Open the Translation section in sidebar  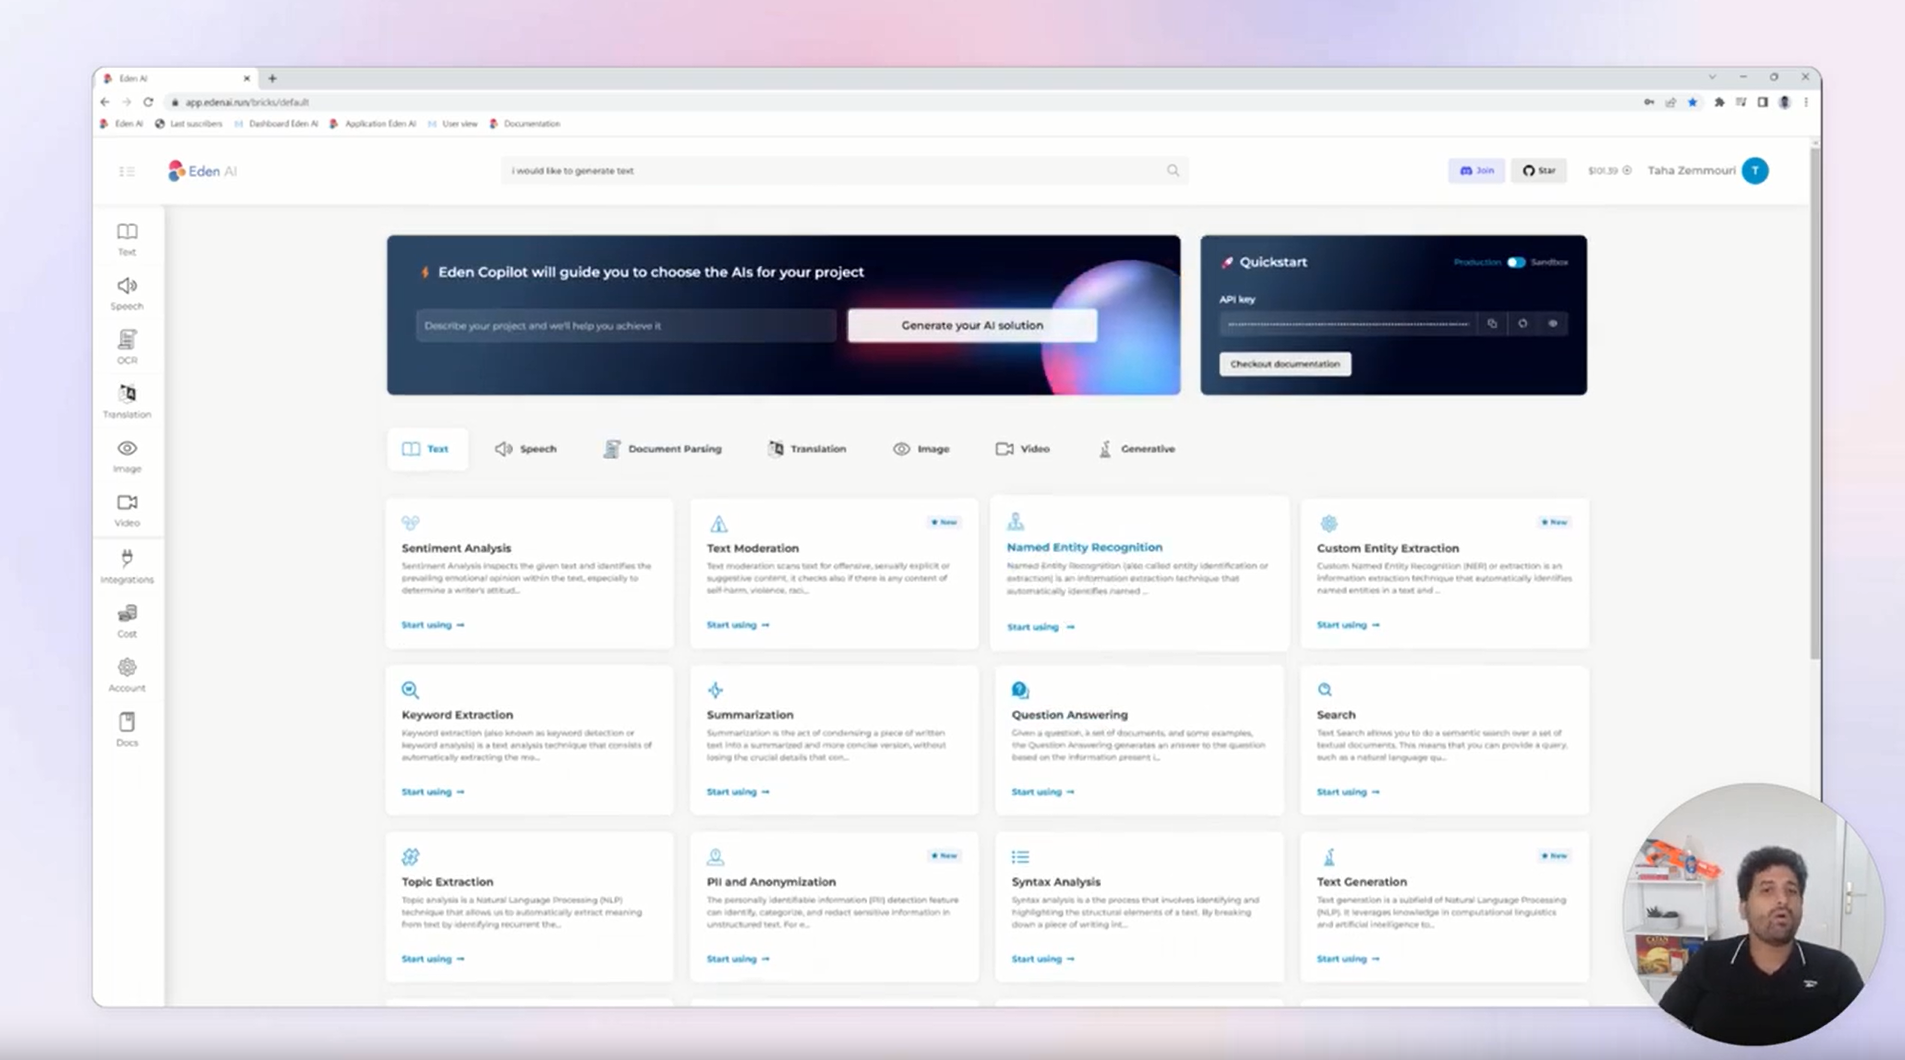click(x=127, y=402)
